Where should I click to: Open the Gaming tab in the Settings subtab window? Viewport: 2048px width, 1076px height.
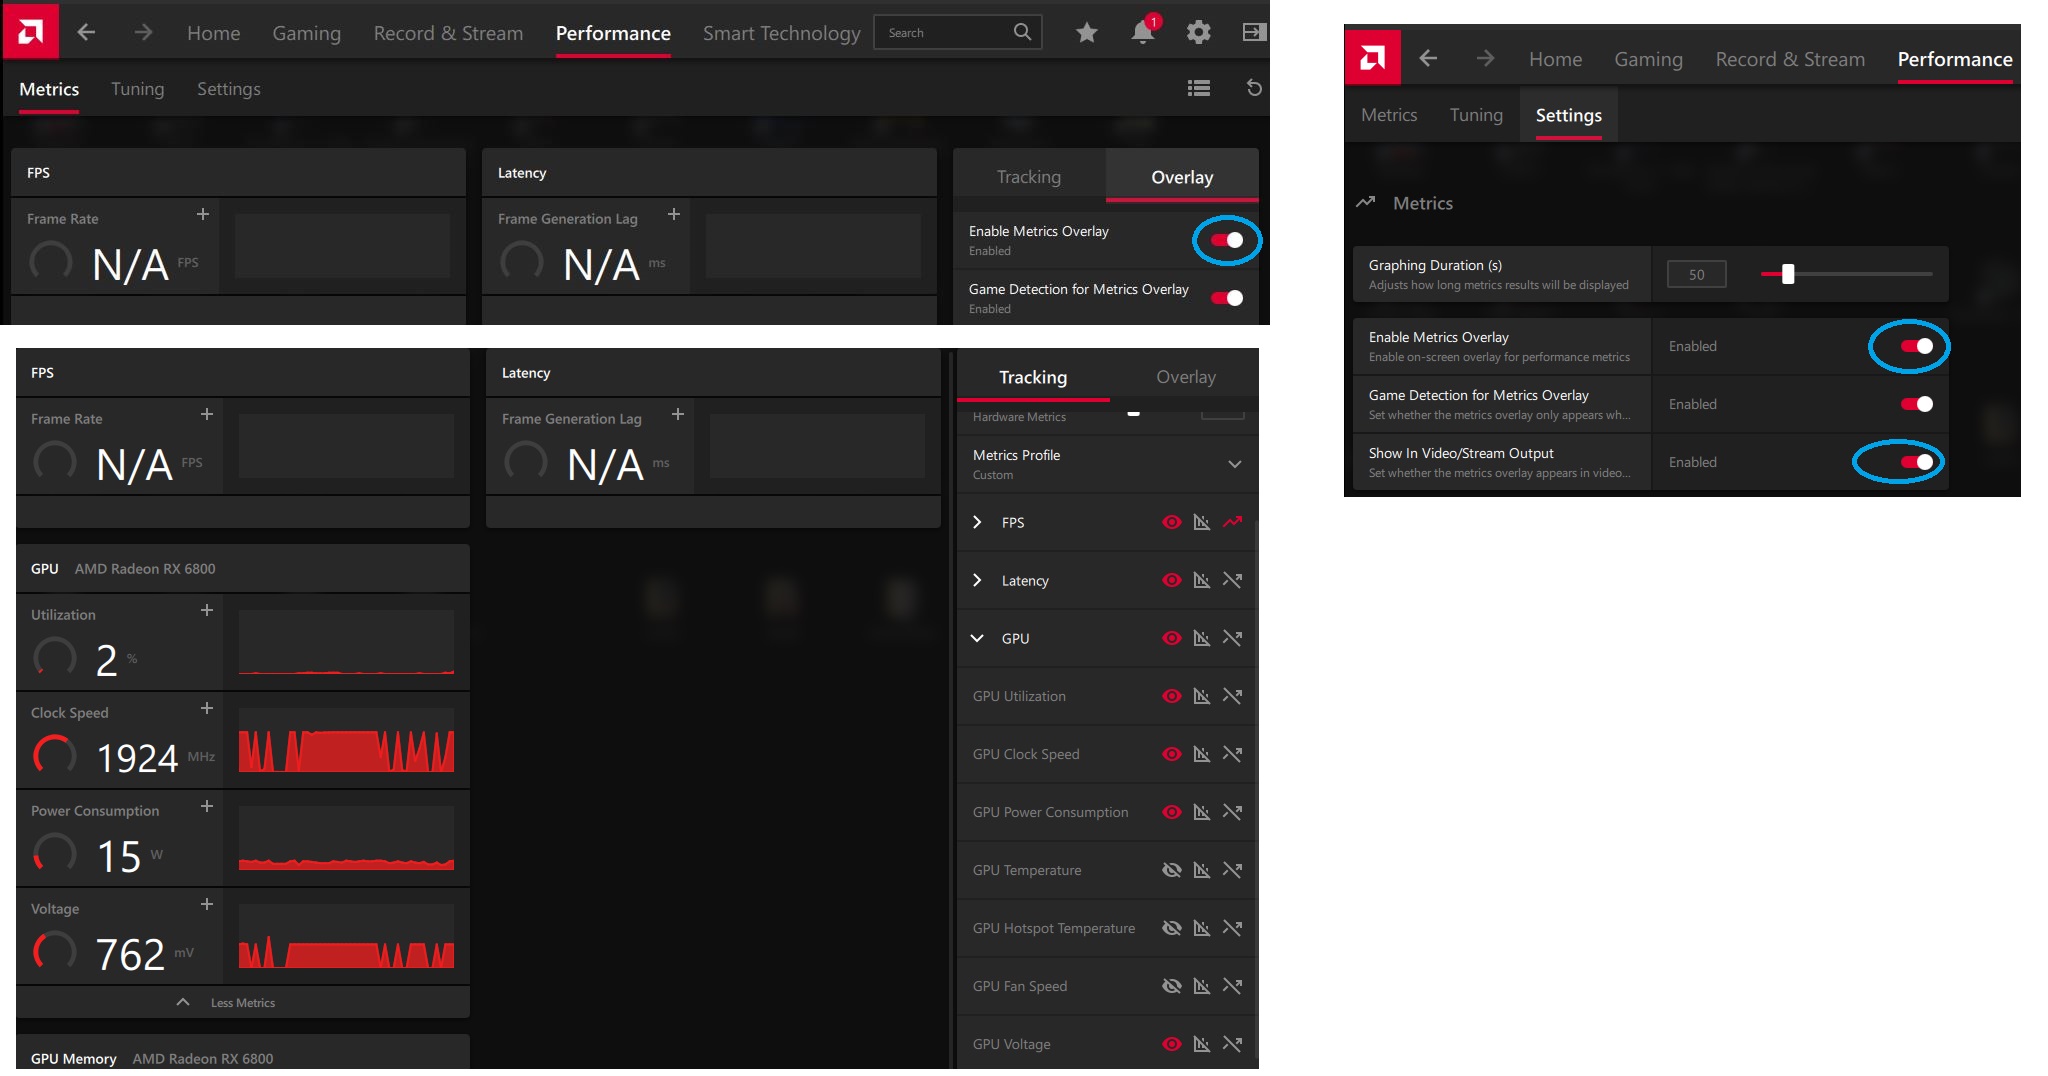click(1648, 59)
